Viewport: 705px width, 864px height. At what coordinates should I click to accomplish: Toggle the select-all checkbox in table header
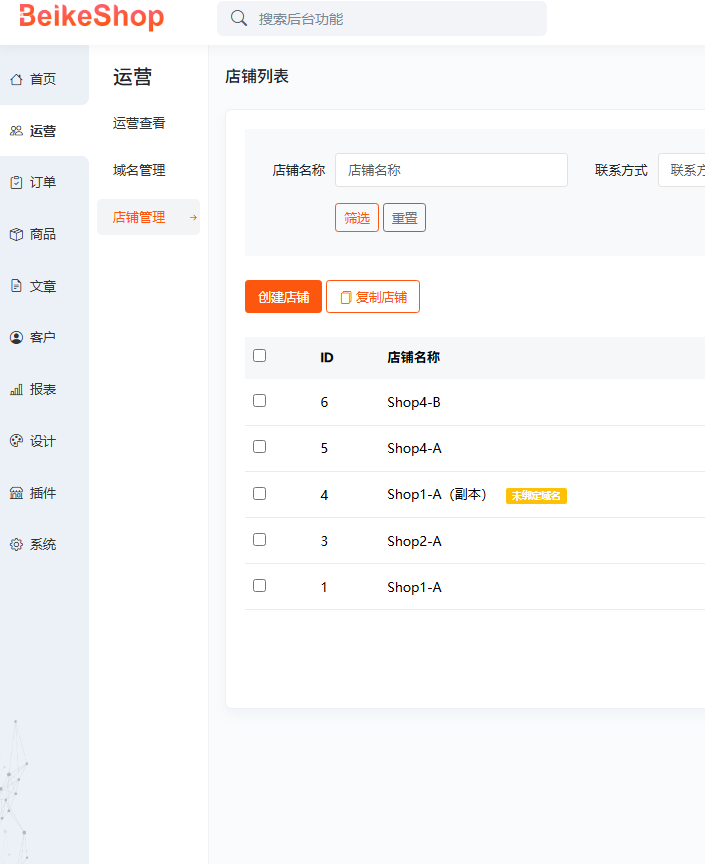tap(260, 355)
